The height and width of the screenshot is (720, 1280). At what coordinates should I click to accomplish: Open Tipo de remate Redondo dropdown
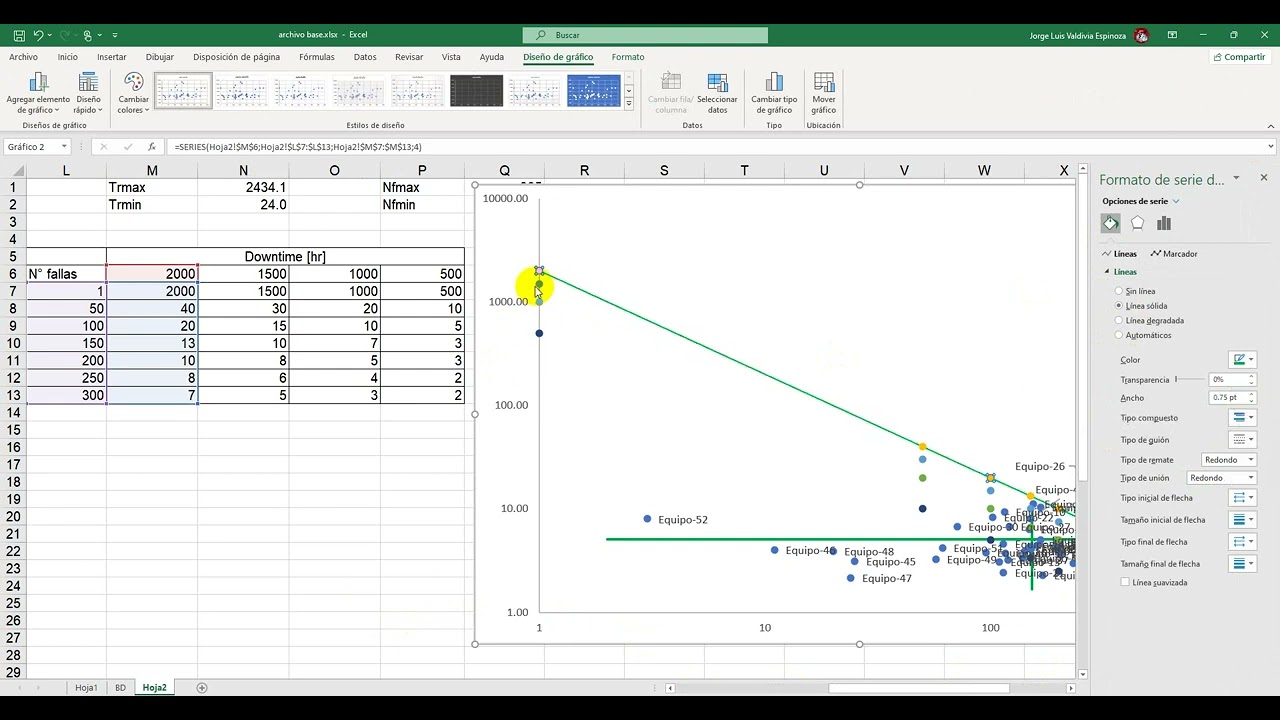[1229, 460]
